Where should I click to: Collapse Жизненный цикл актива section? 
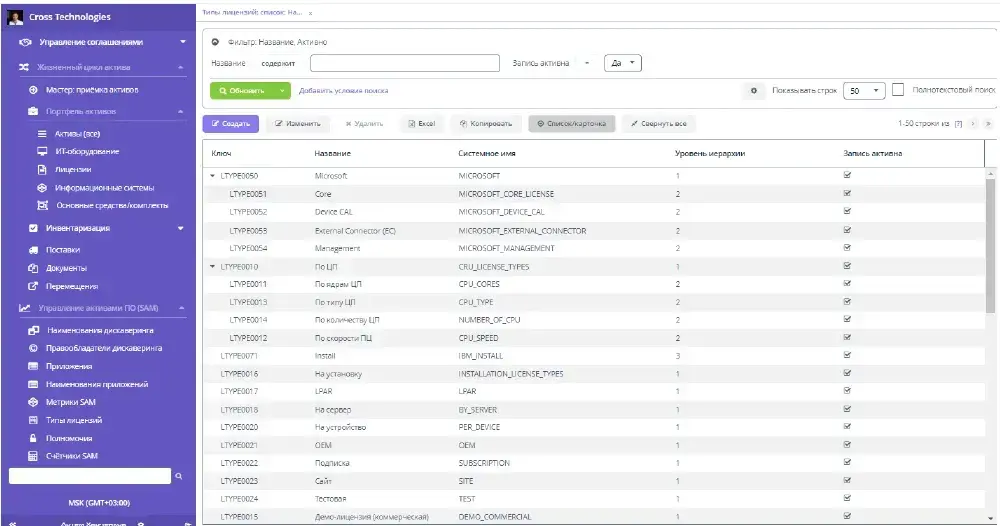(181, 67)
